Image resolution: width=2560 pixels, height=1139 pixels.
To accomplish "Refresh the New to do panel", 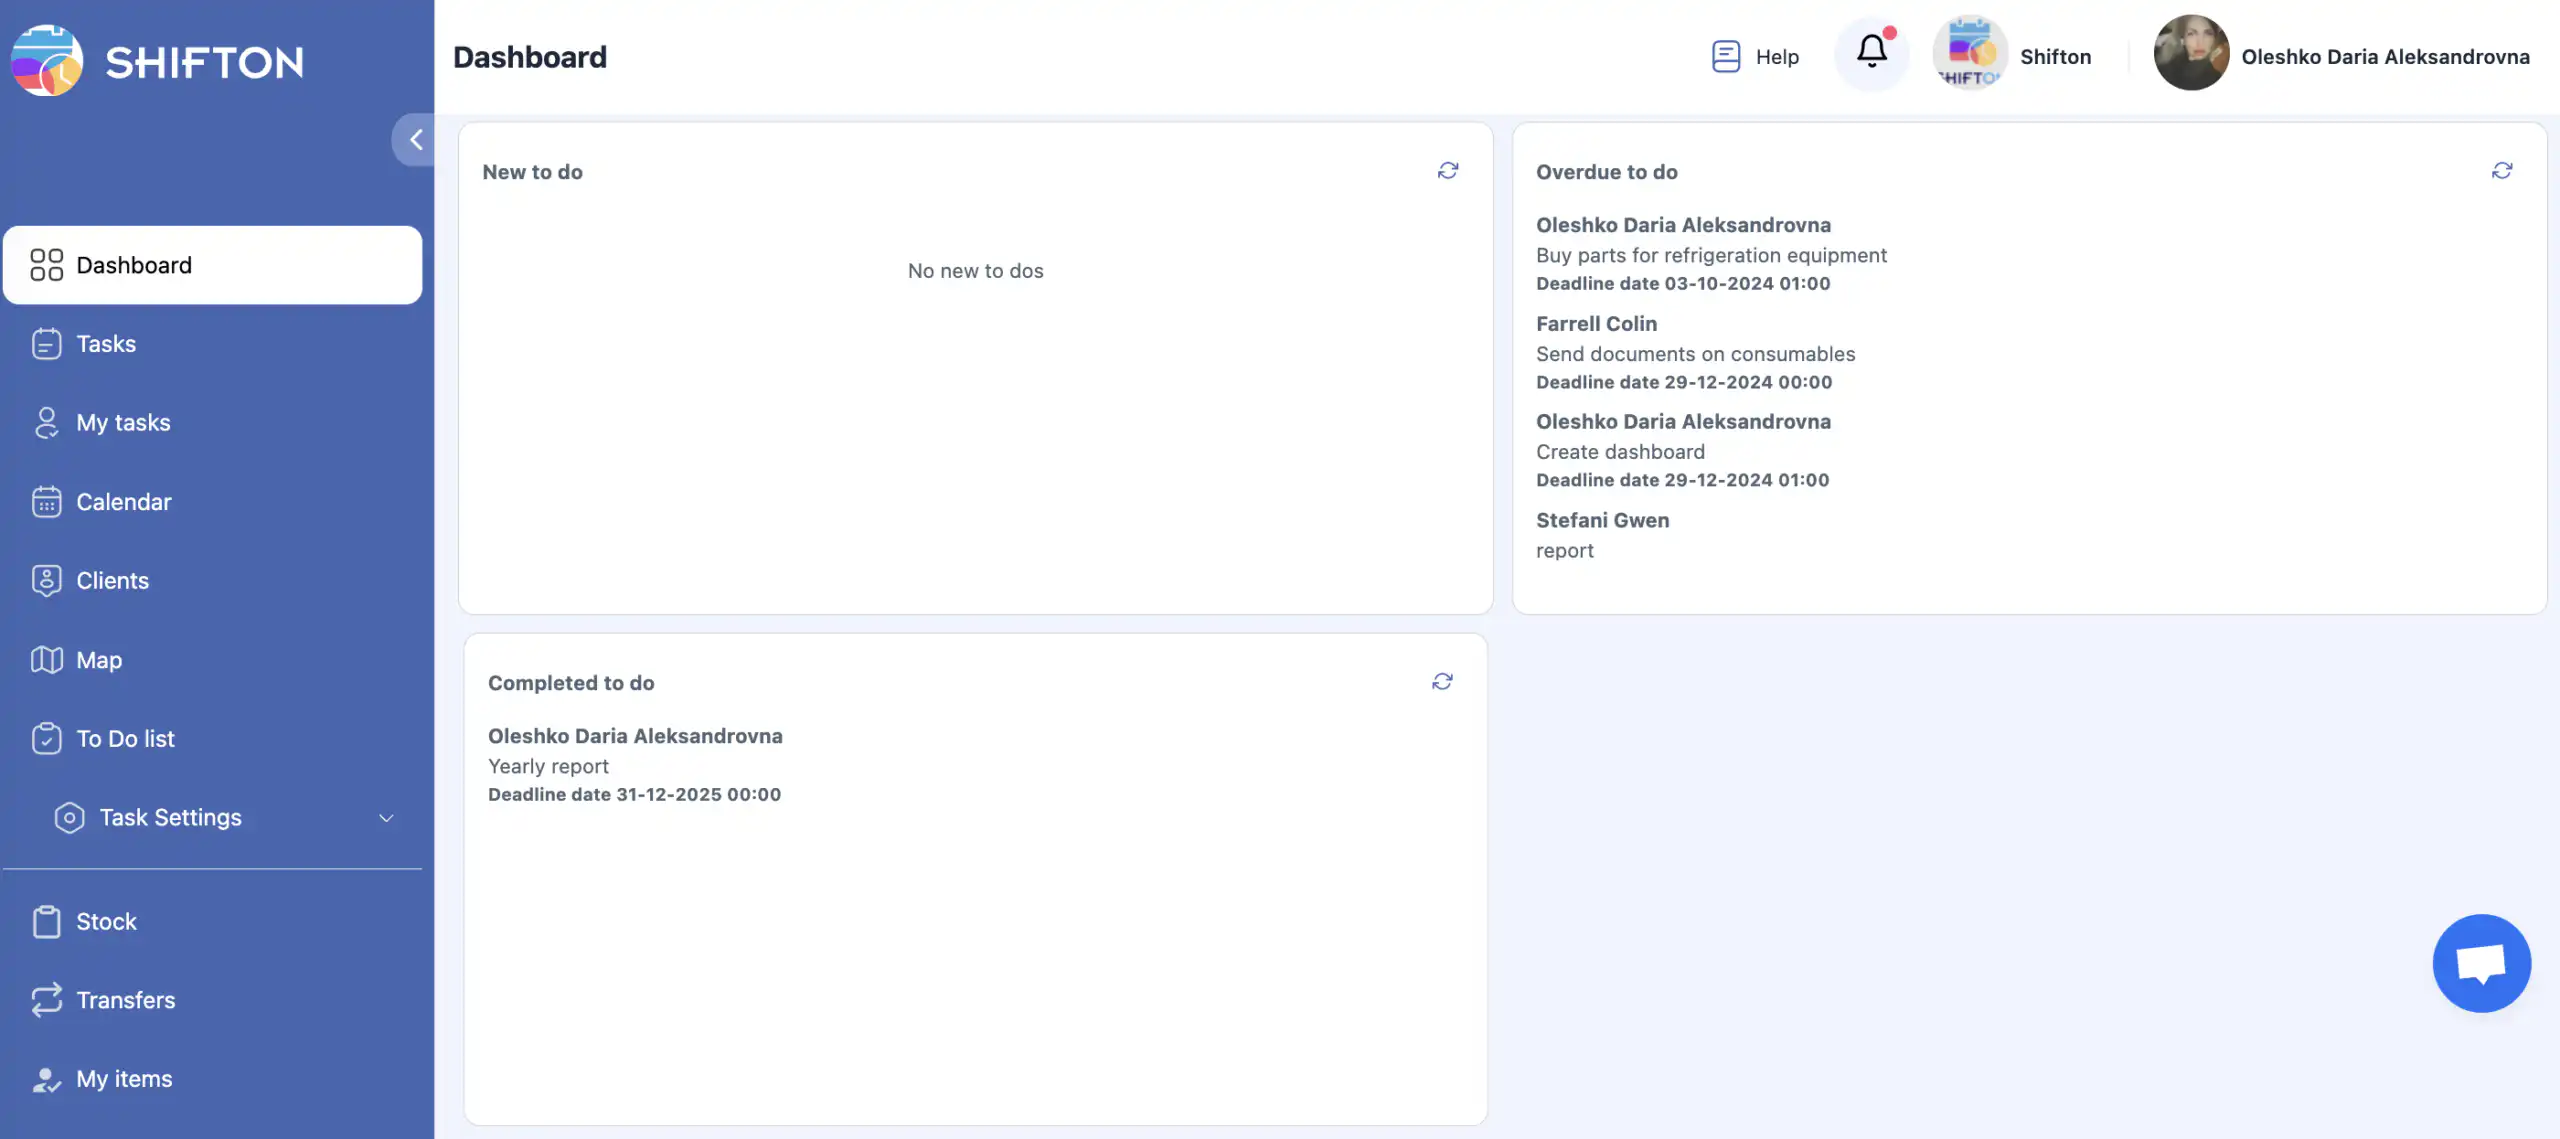I will tap(1447, 171).
